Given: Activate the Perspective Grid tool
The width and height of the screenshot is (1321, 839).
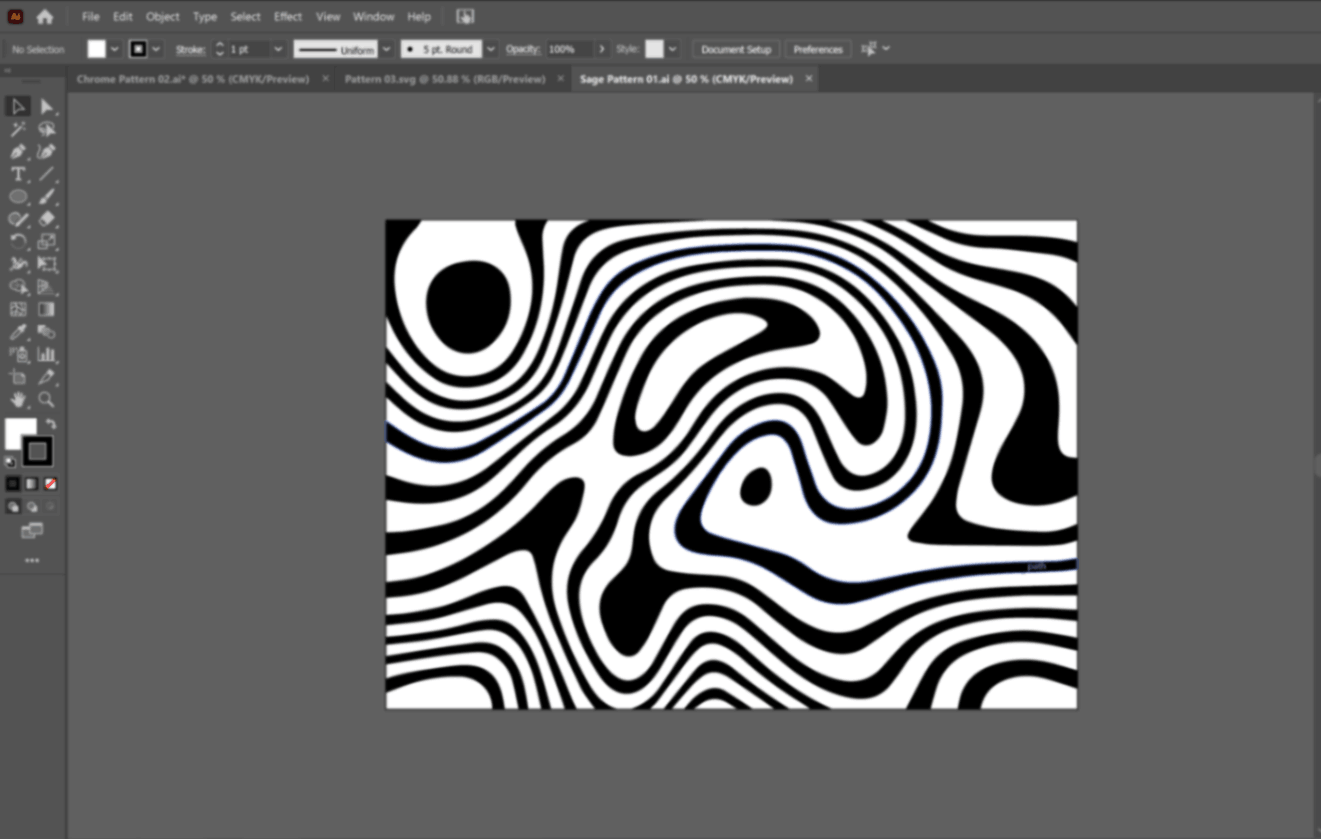Looking at the screenshot, I should pyautogui.click(x=46, y=287).
